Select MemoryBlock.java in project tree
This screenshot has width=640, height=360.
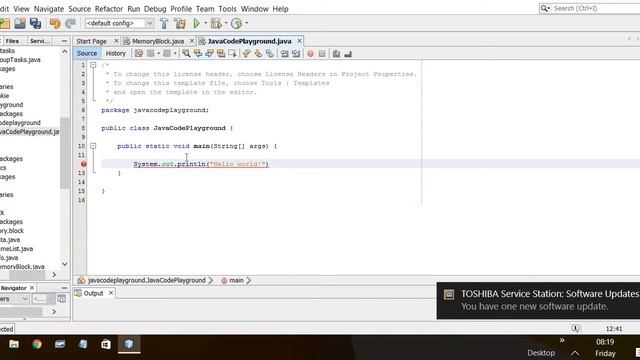pos(22,267)
